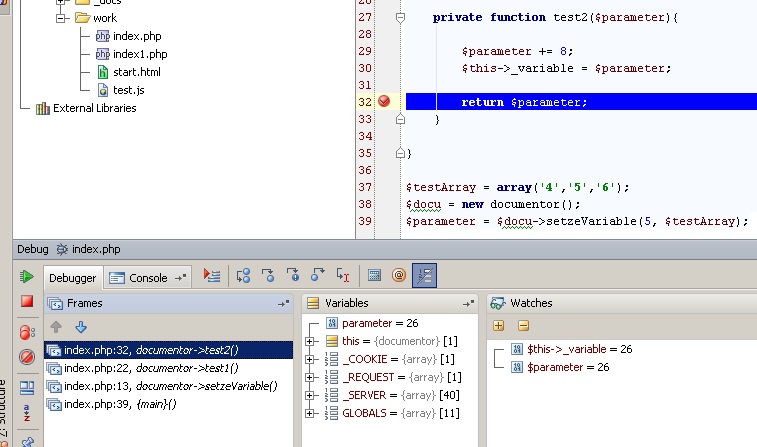Collapse function test2 at line 27 fold marker
Screen dimensions: 757x447
400,18
